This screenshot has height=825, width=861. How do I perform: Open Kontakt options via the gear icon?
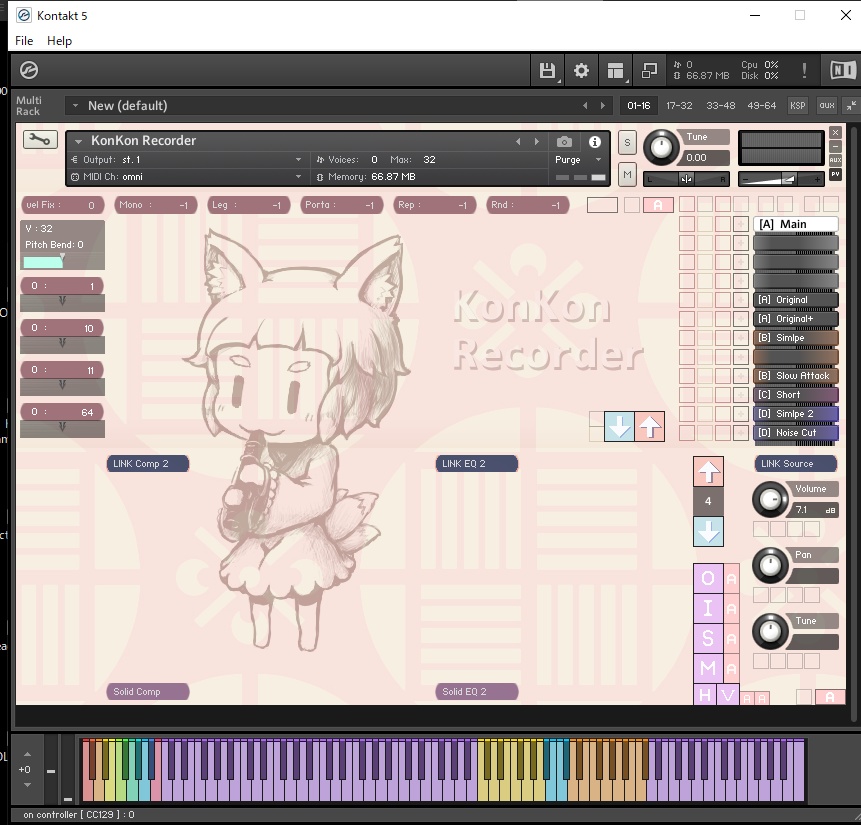point(580,70)
